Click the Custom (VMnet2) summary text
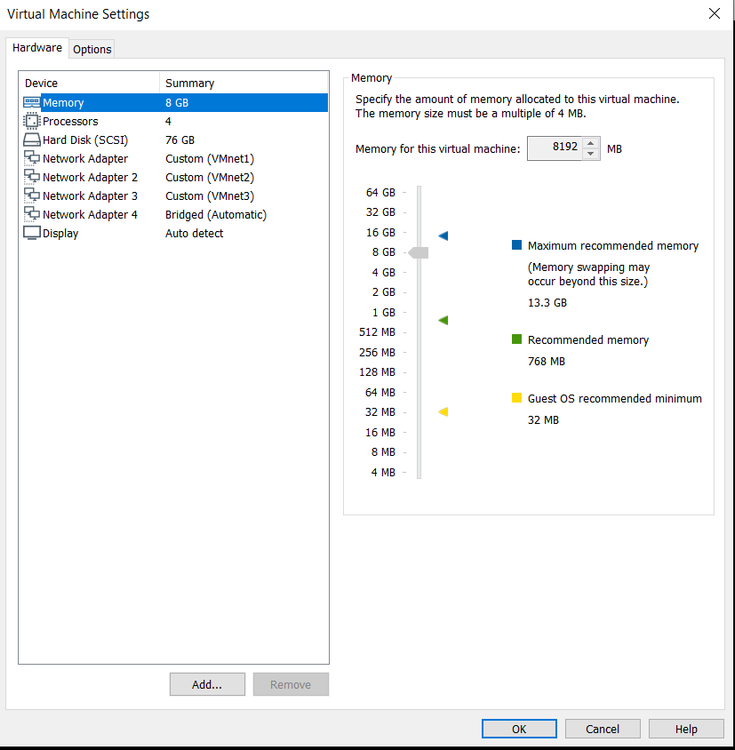This screenshot has width=735, height=750. [x=209, y=177]
